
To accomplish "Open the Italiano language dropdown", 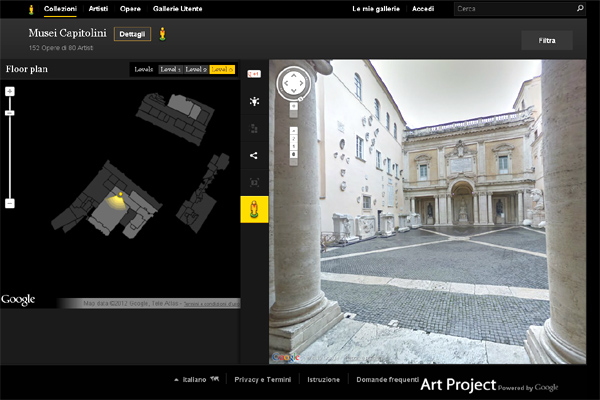I will click(x=197, y=379).
